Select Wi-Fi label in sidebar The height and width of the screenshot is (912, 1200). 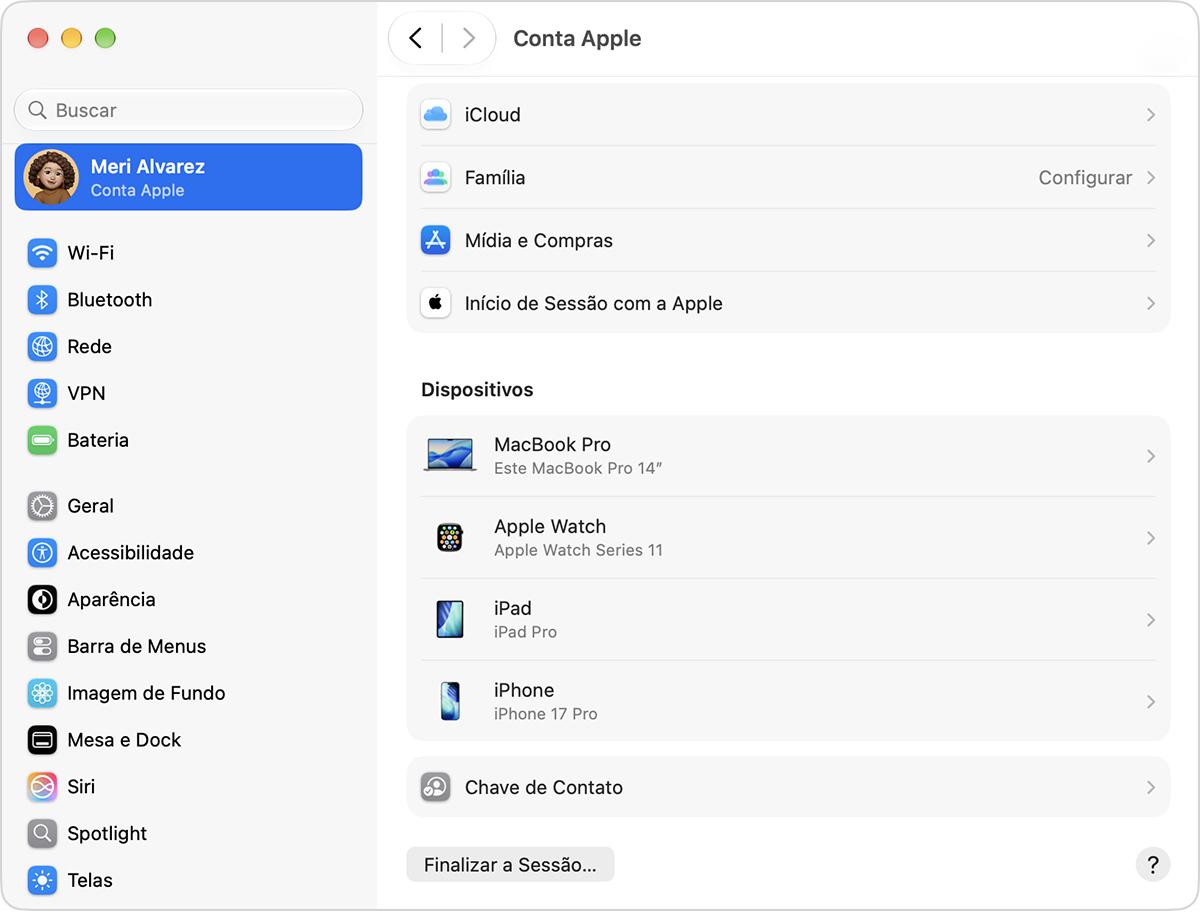click(x=91, y=253)
